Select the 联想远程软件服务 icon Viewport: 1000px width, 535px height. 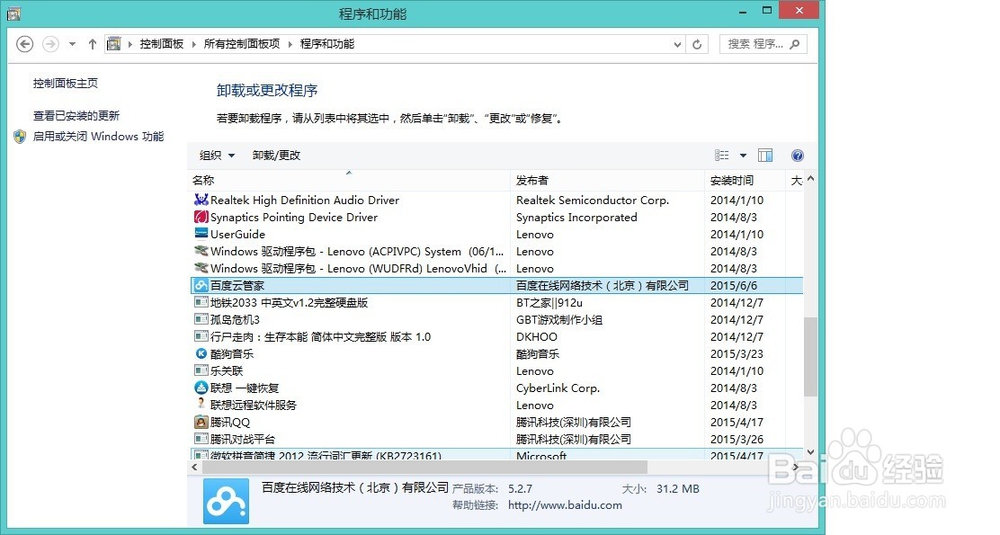201,405
